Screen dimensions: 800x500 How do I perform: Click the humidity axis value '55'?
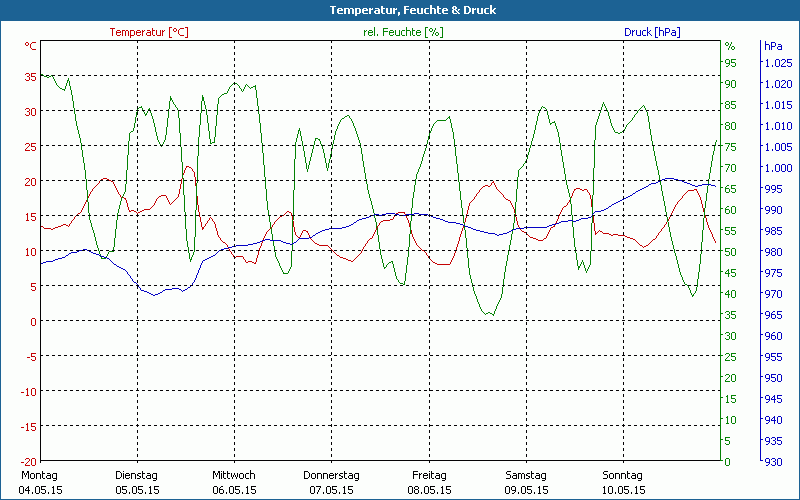pos(731,231)
